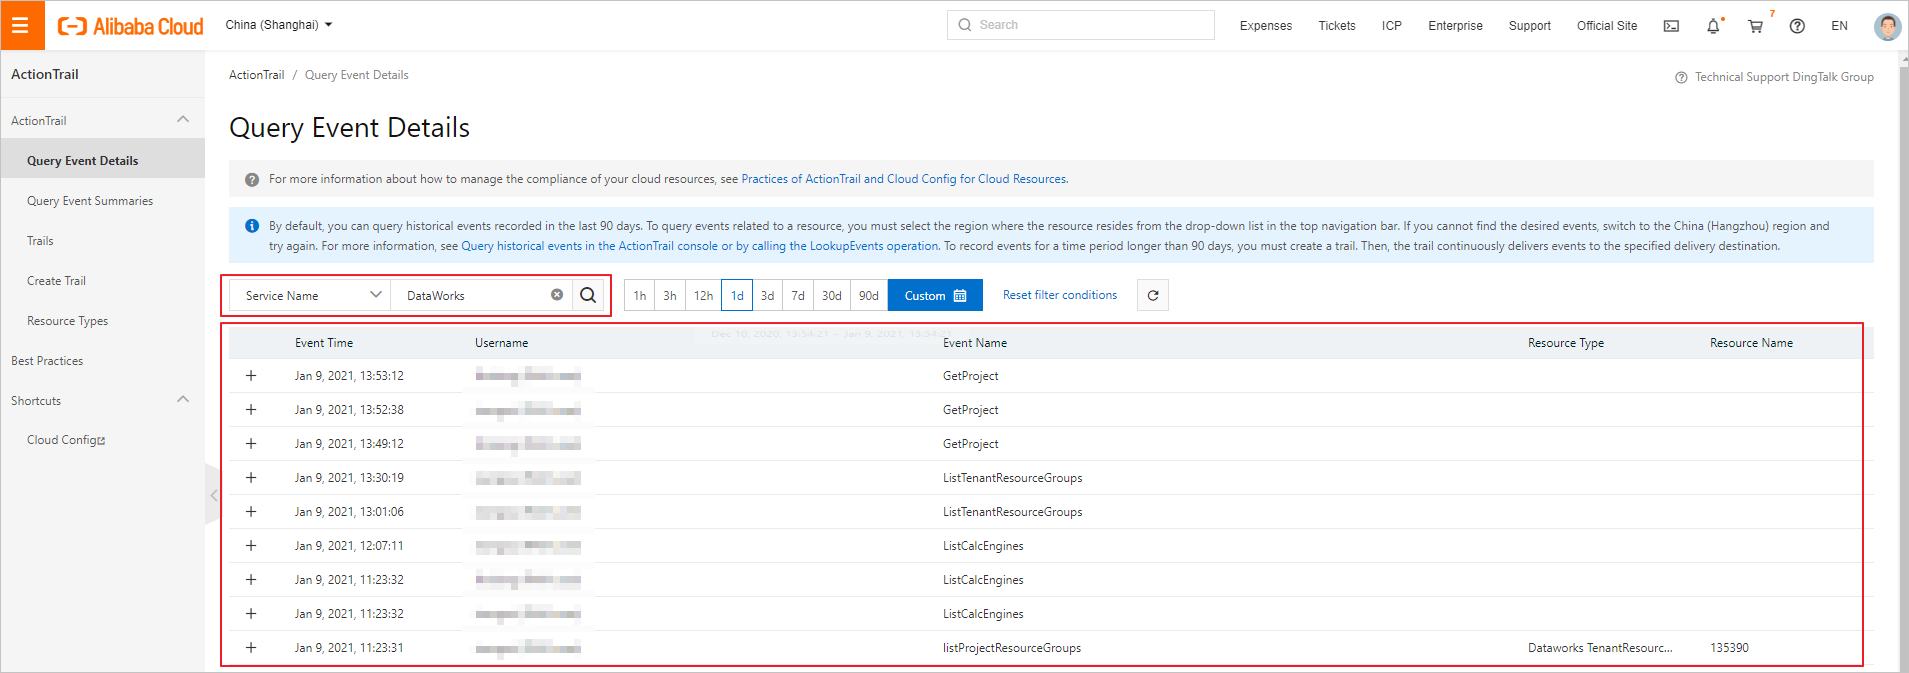Expand the Jan 9, 2021, 12:07:11 event row
Screen dimensions: 1909x673
(251, 546)
